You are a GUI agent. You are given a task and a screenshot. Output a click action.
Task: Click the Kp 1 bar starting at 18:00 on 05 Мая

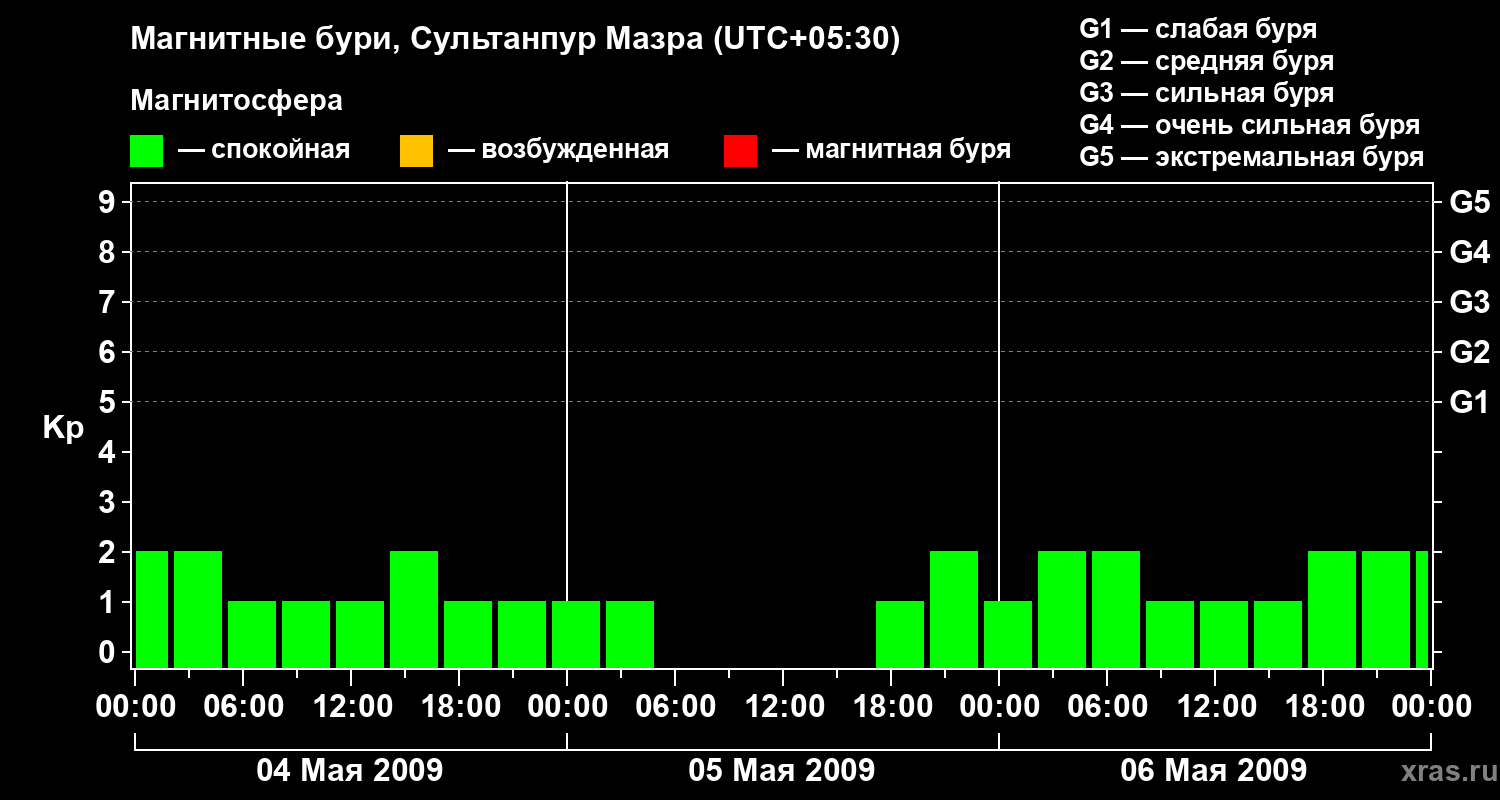[900, 634]
